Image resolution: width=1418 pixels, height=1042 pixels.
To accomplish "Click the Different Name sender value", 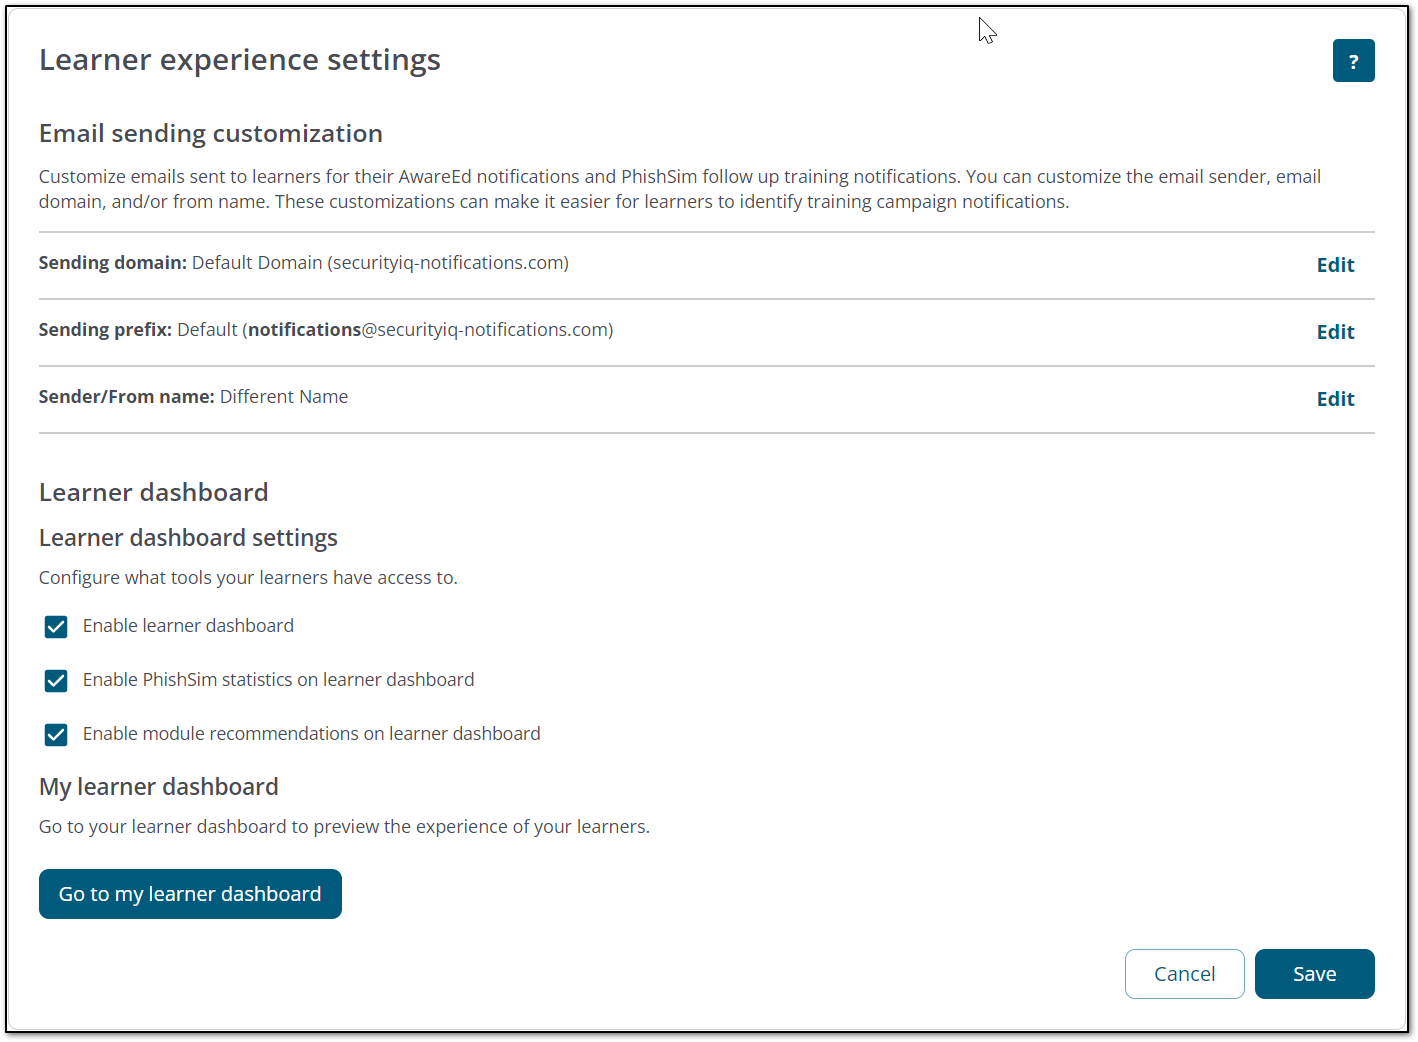I will 284,397.
